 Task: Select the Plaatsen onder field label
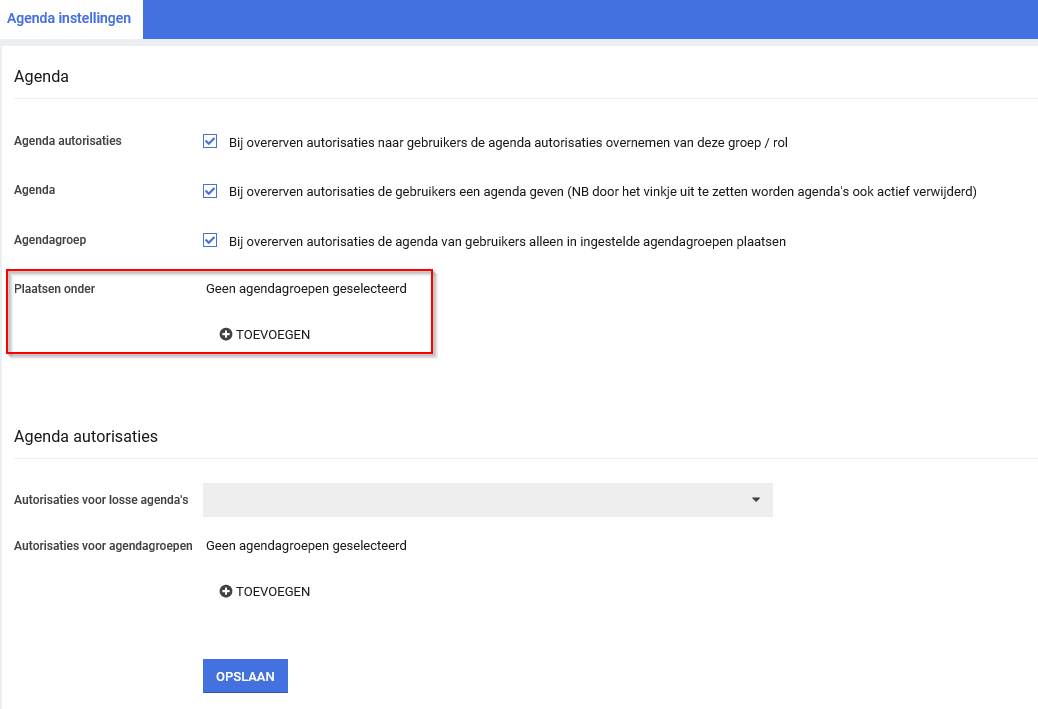(x=55, y=290)
